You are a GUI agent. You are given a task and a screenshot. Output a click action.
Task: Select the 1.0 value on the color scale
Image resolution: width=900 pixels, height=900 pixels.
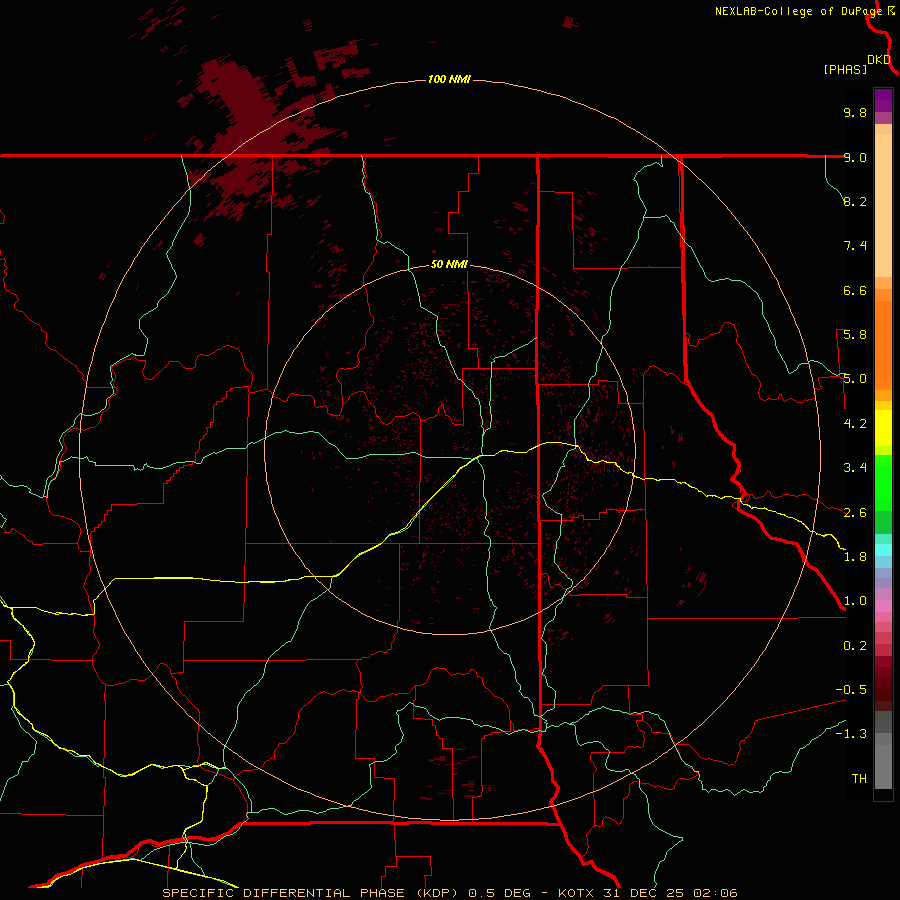(855, 601)
